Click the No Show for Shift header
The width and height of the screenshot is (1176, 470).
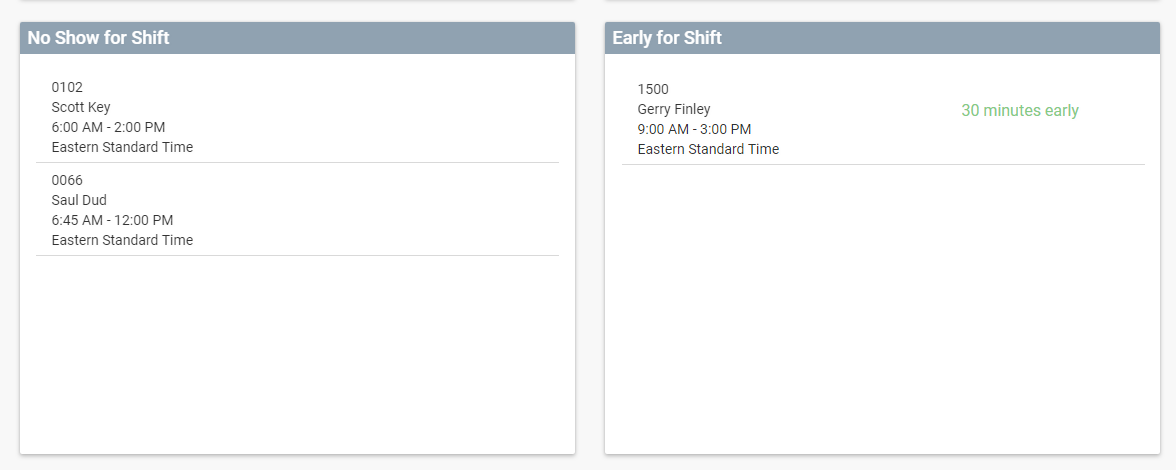(98, 38)
